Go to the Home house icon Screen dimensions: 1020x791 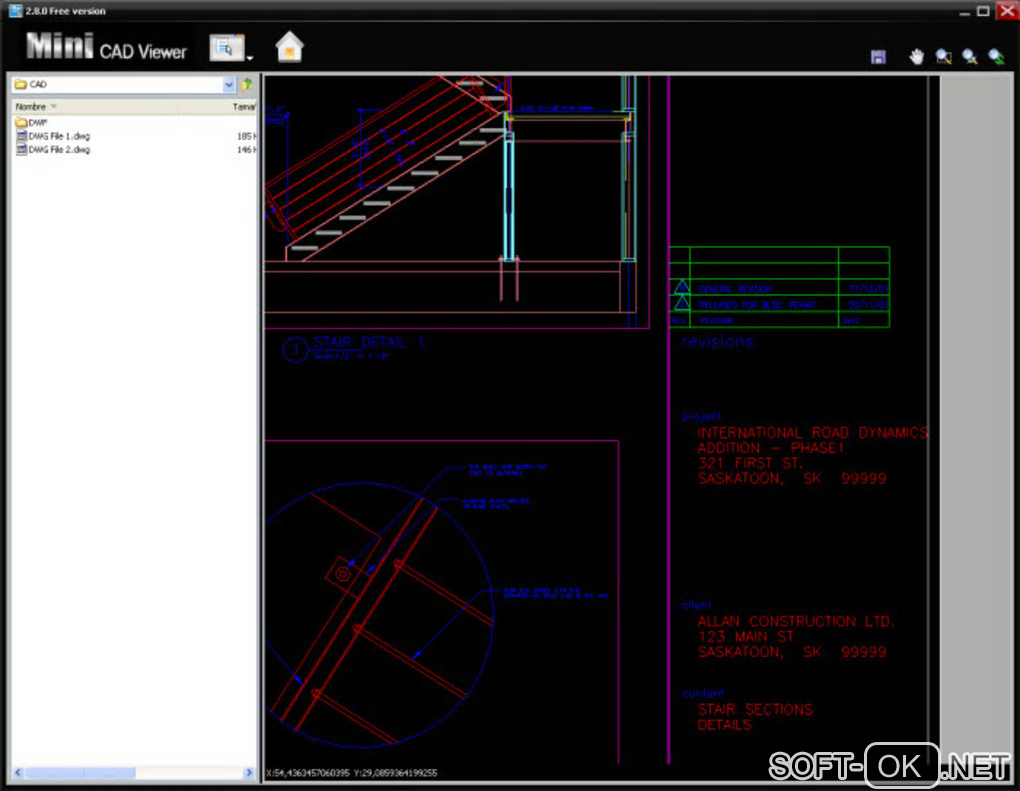pyautogui.click(x=289, y=47)
